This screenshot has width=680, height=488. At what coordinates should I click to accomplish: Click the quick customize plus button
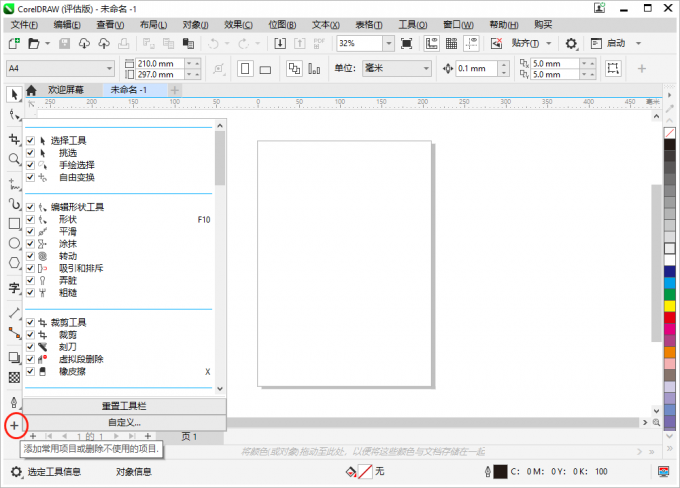14,426
